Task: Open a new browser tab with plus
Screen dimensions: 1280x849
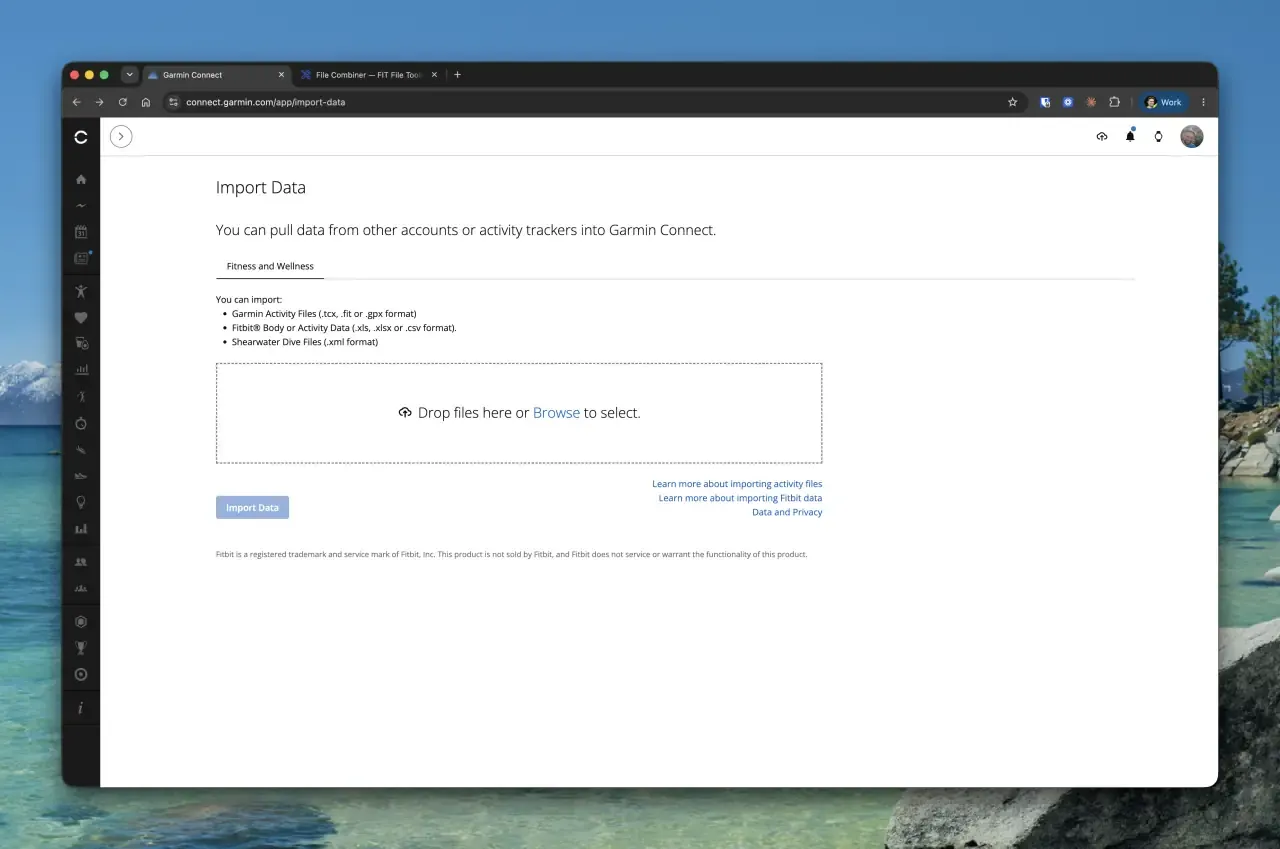Action: click(457, 75)
